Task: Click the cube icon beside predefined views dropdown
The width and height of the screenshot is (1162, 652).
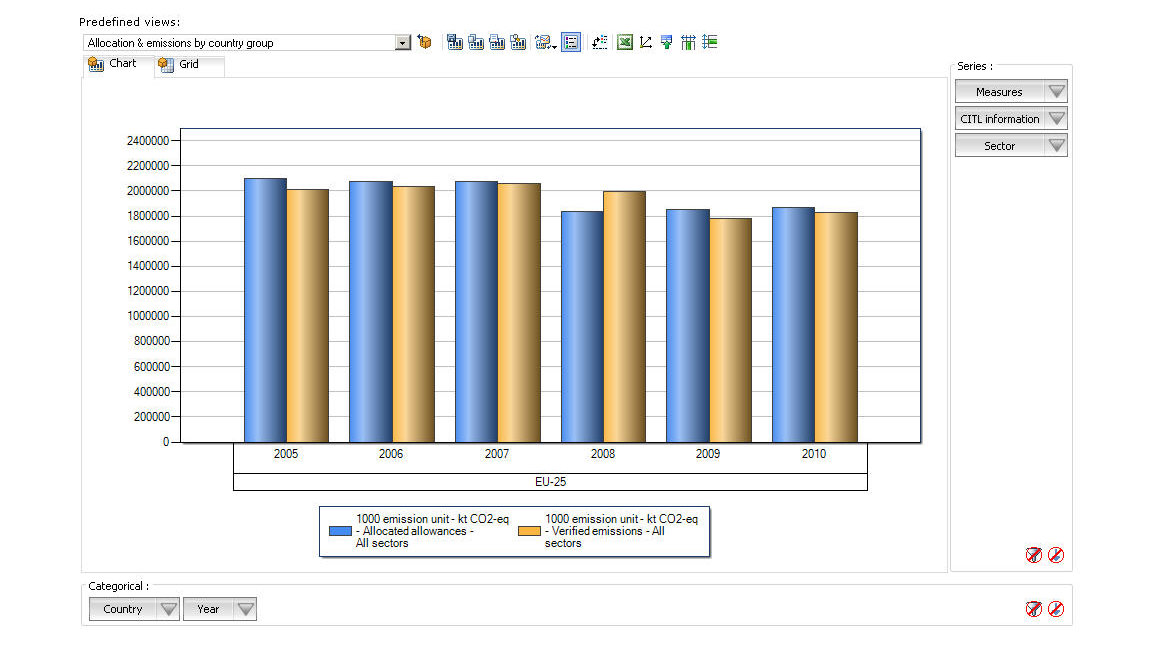Action: 425,43
